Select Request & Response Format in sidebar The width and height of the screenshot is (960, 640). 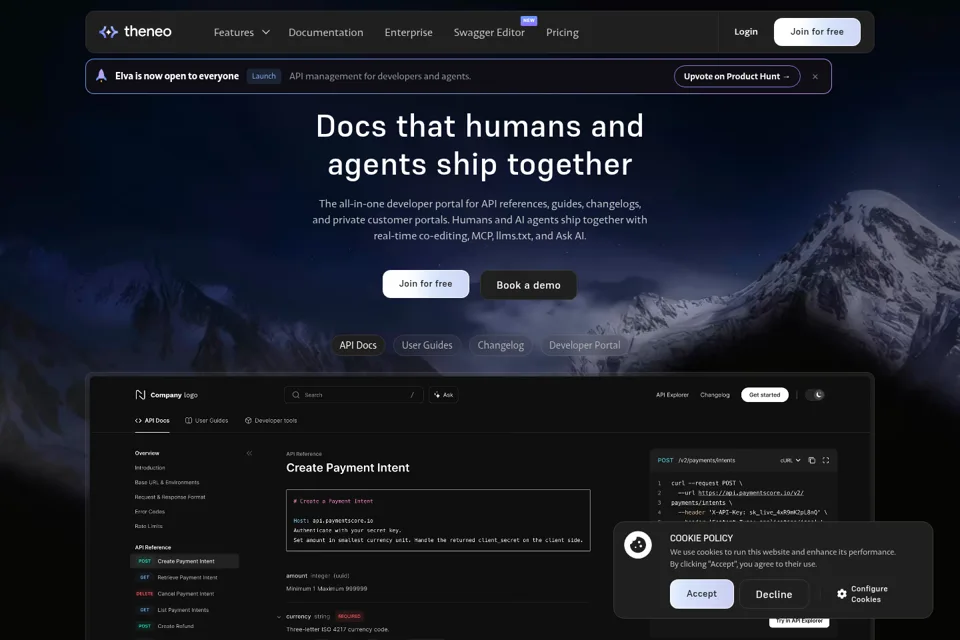click(x=170, y=497)
